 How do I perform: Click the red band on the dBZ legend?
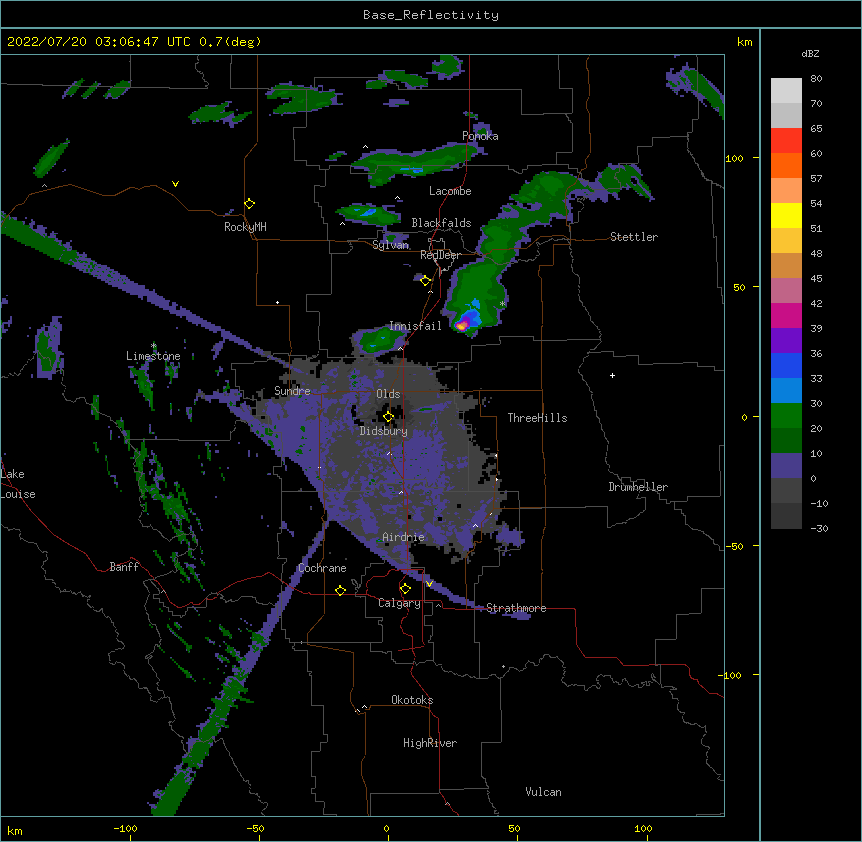pos(786,141)
